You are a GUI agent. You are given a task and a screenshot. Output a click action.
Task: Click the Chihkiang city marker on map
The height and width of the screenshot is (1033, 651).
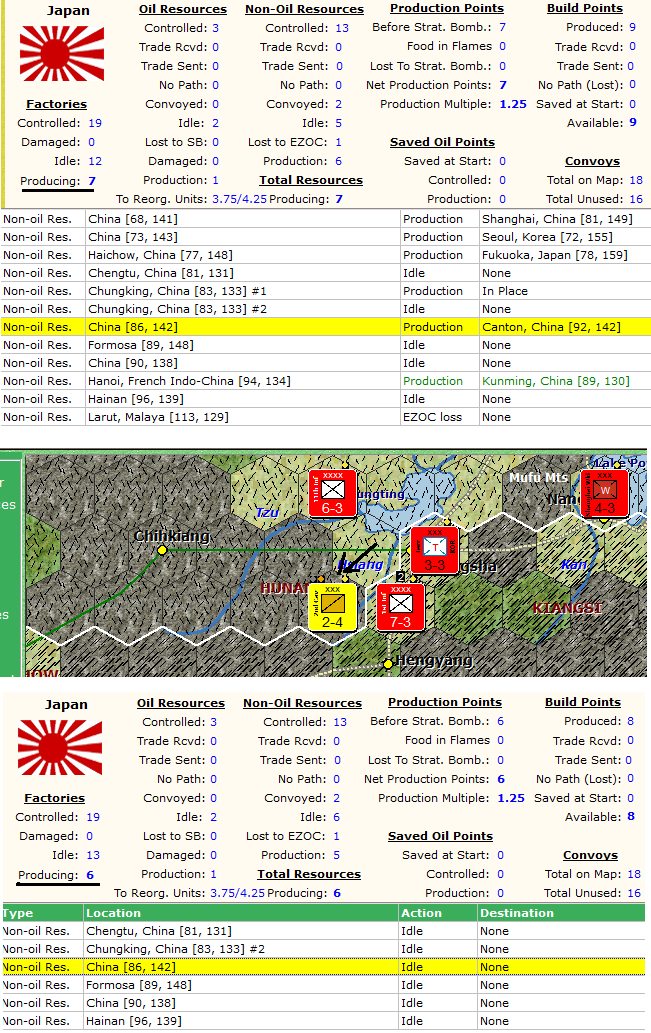pyautogui.click(x=161, y=550)
